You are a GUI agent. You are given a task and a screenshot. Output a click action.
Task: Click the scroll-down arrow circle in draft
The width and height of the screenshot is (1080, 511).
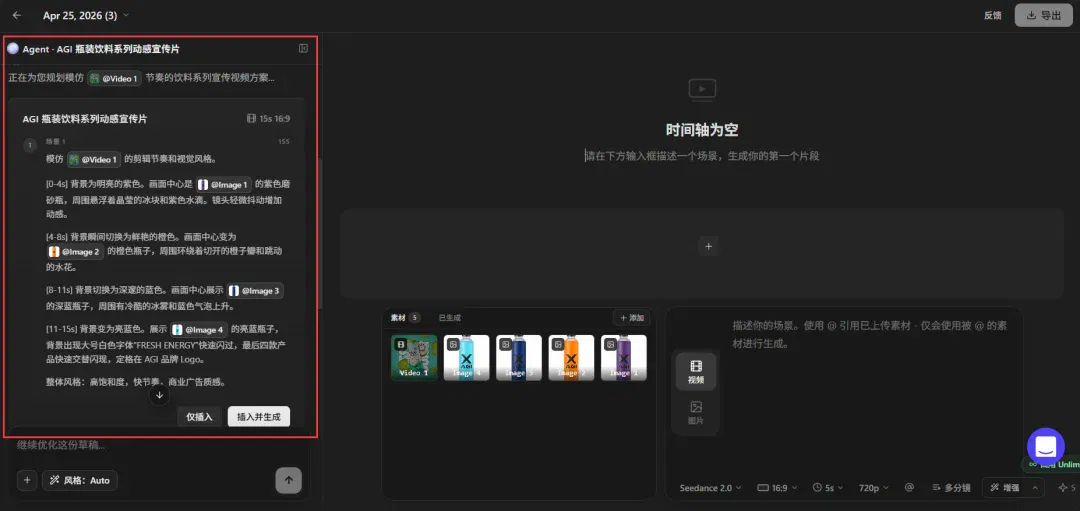(159, 395)
